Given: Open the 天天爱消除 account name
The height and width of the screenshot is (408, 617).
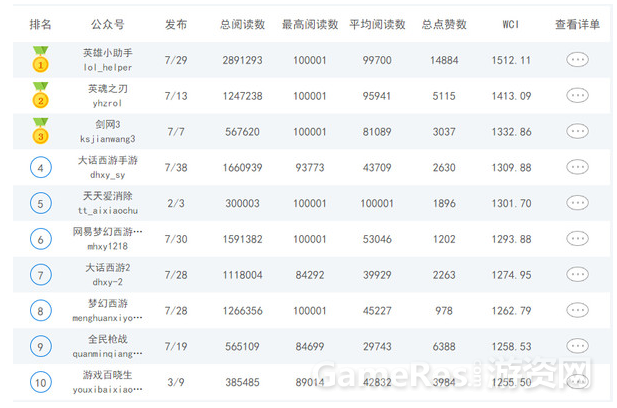Looking at the screenshot, I should coord(108,196).
